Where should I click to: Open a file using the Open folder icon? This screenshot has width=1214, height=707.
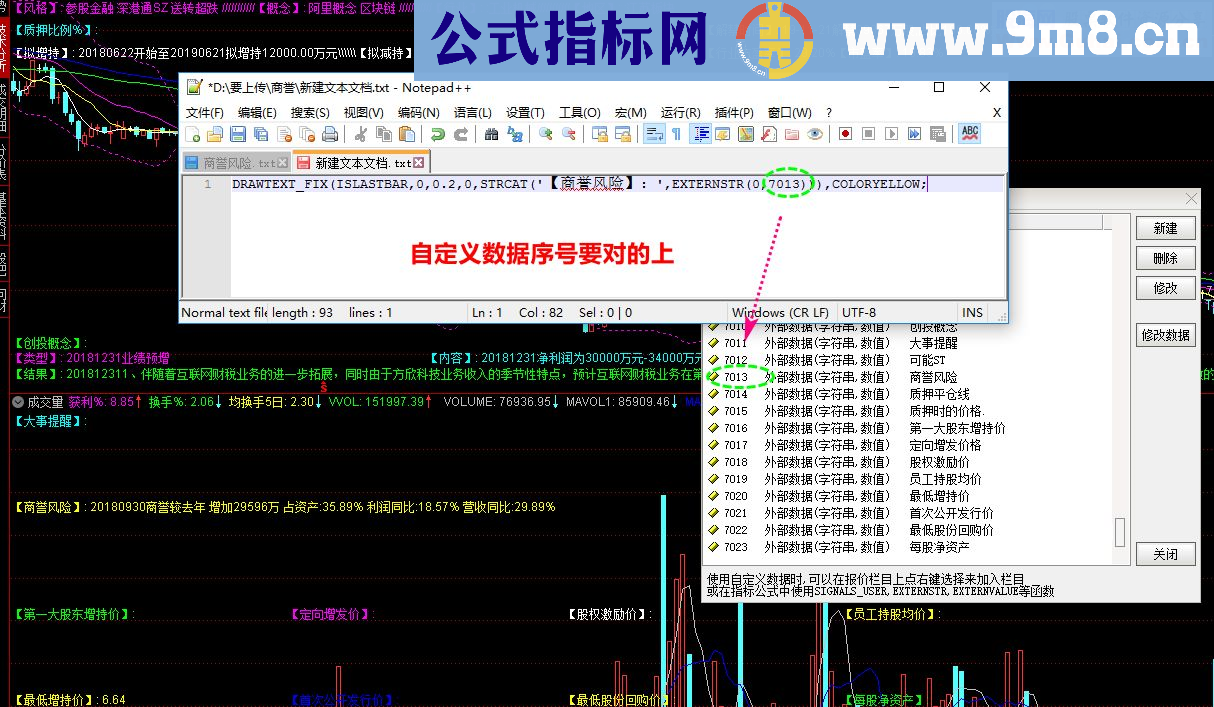point(213,134)
